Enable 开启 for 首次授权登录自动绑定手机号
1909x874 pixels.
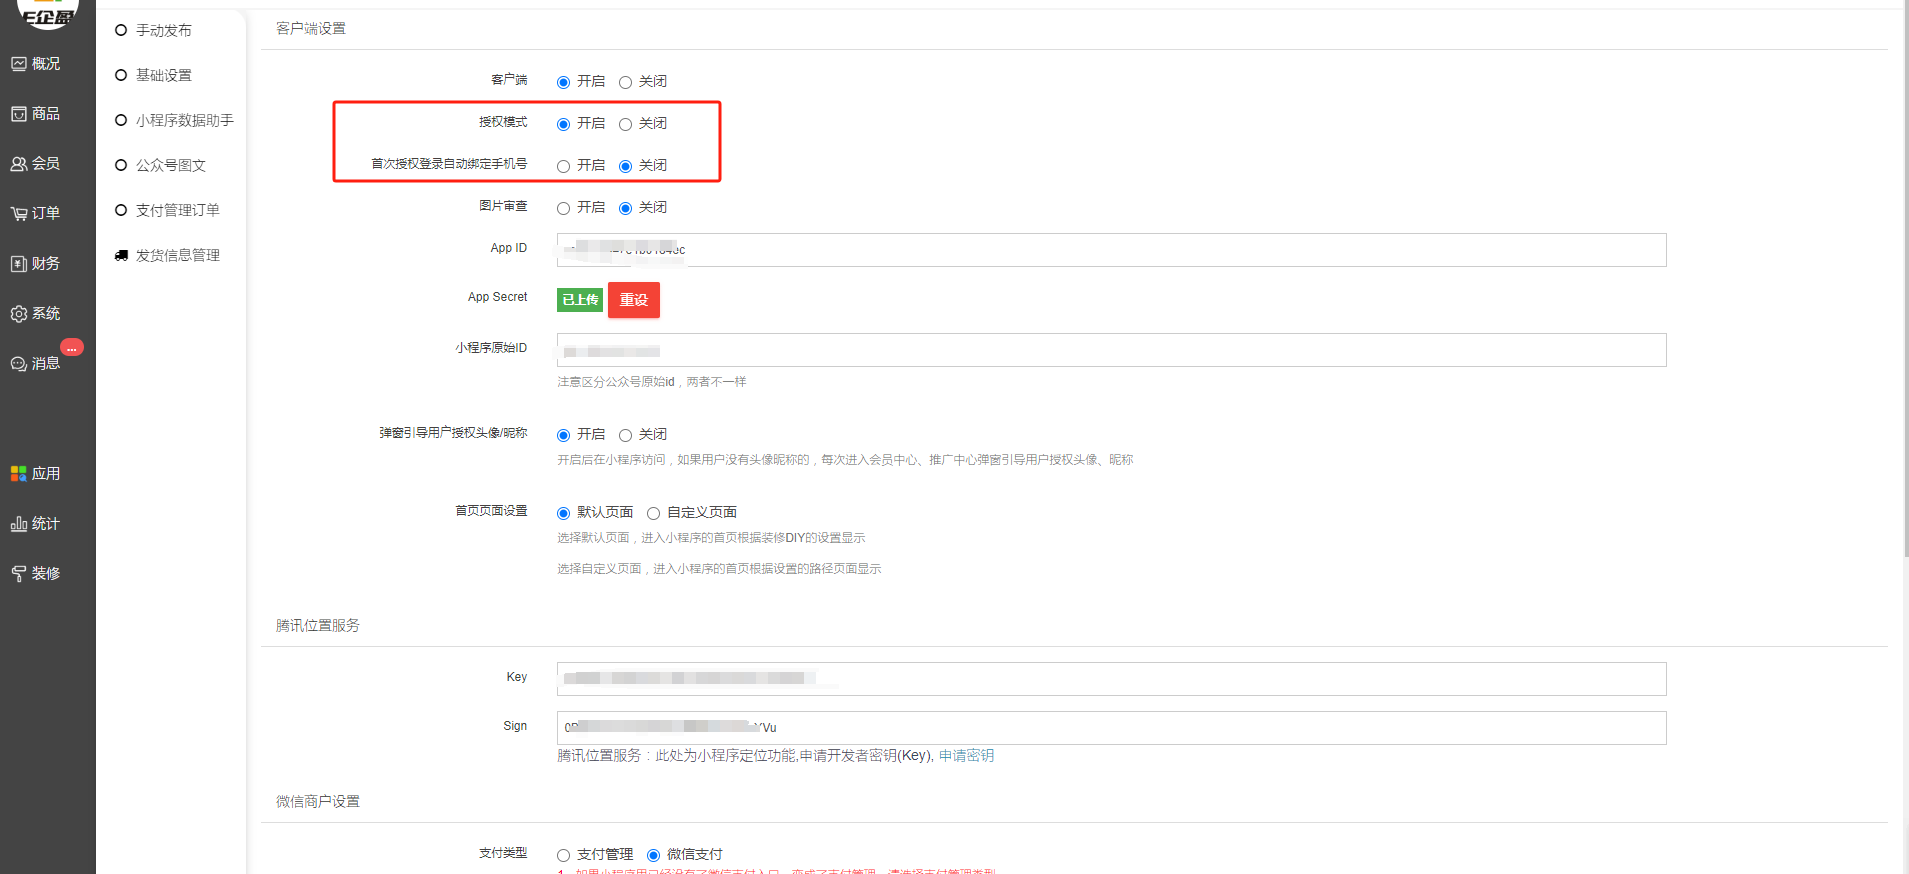tap(564, 166)
